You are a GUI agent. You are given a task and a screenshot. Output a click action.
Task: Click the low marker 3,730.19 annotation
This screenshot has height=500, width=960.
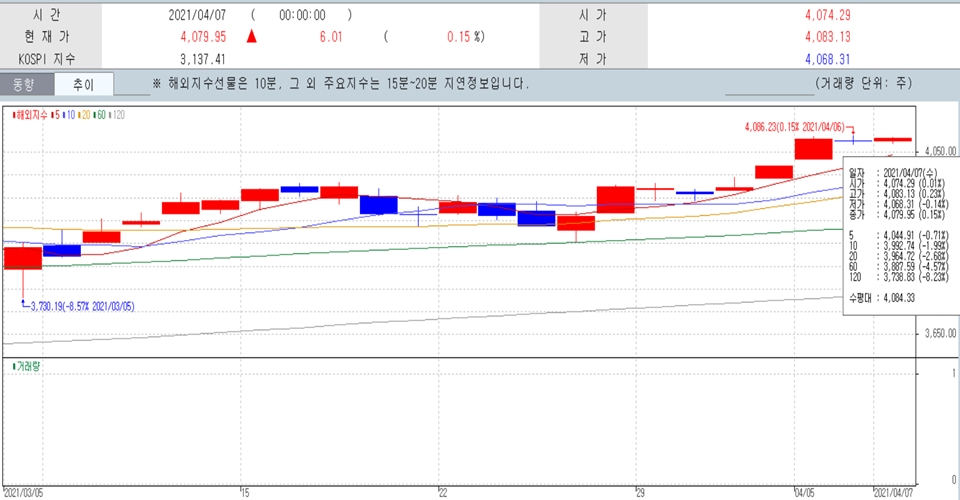(x=82, y=306)
